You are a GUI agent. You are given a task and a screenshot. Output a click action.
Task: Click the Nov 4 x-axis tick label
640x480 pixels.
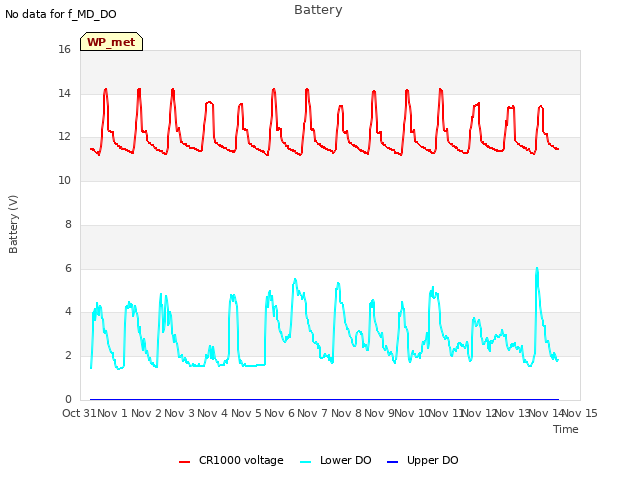(213, 413)
